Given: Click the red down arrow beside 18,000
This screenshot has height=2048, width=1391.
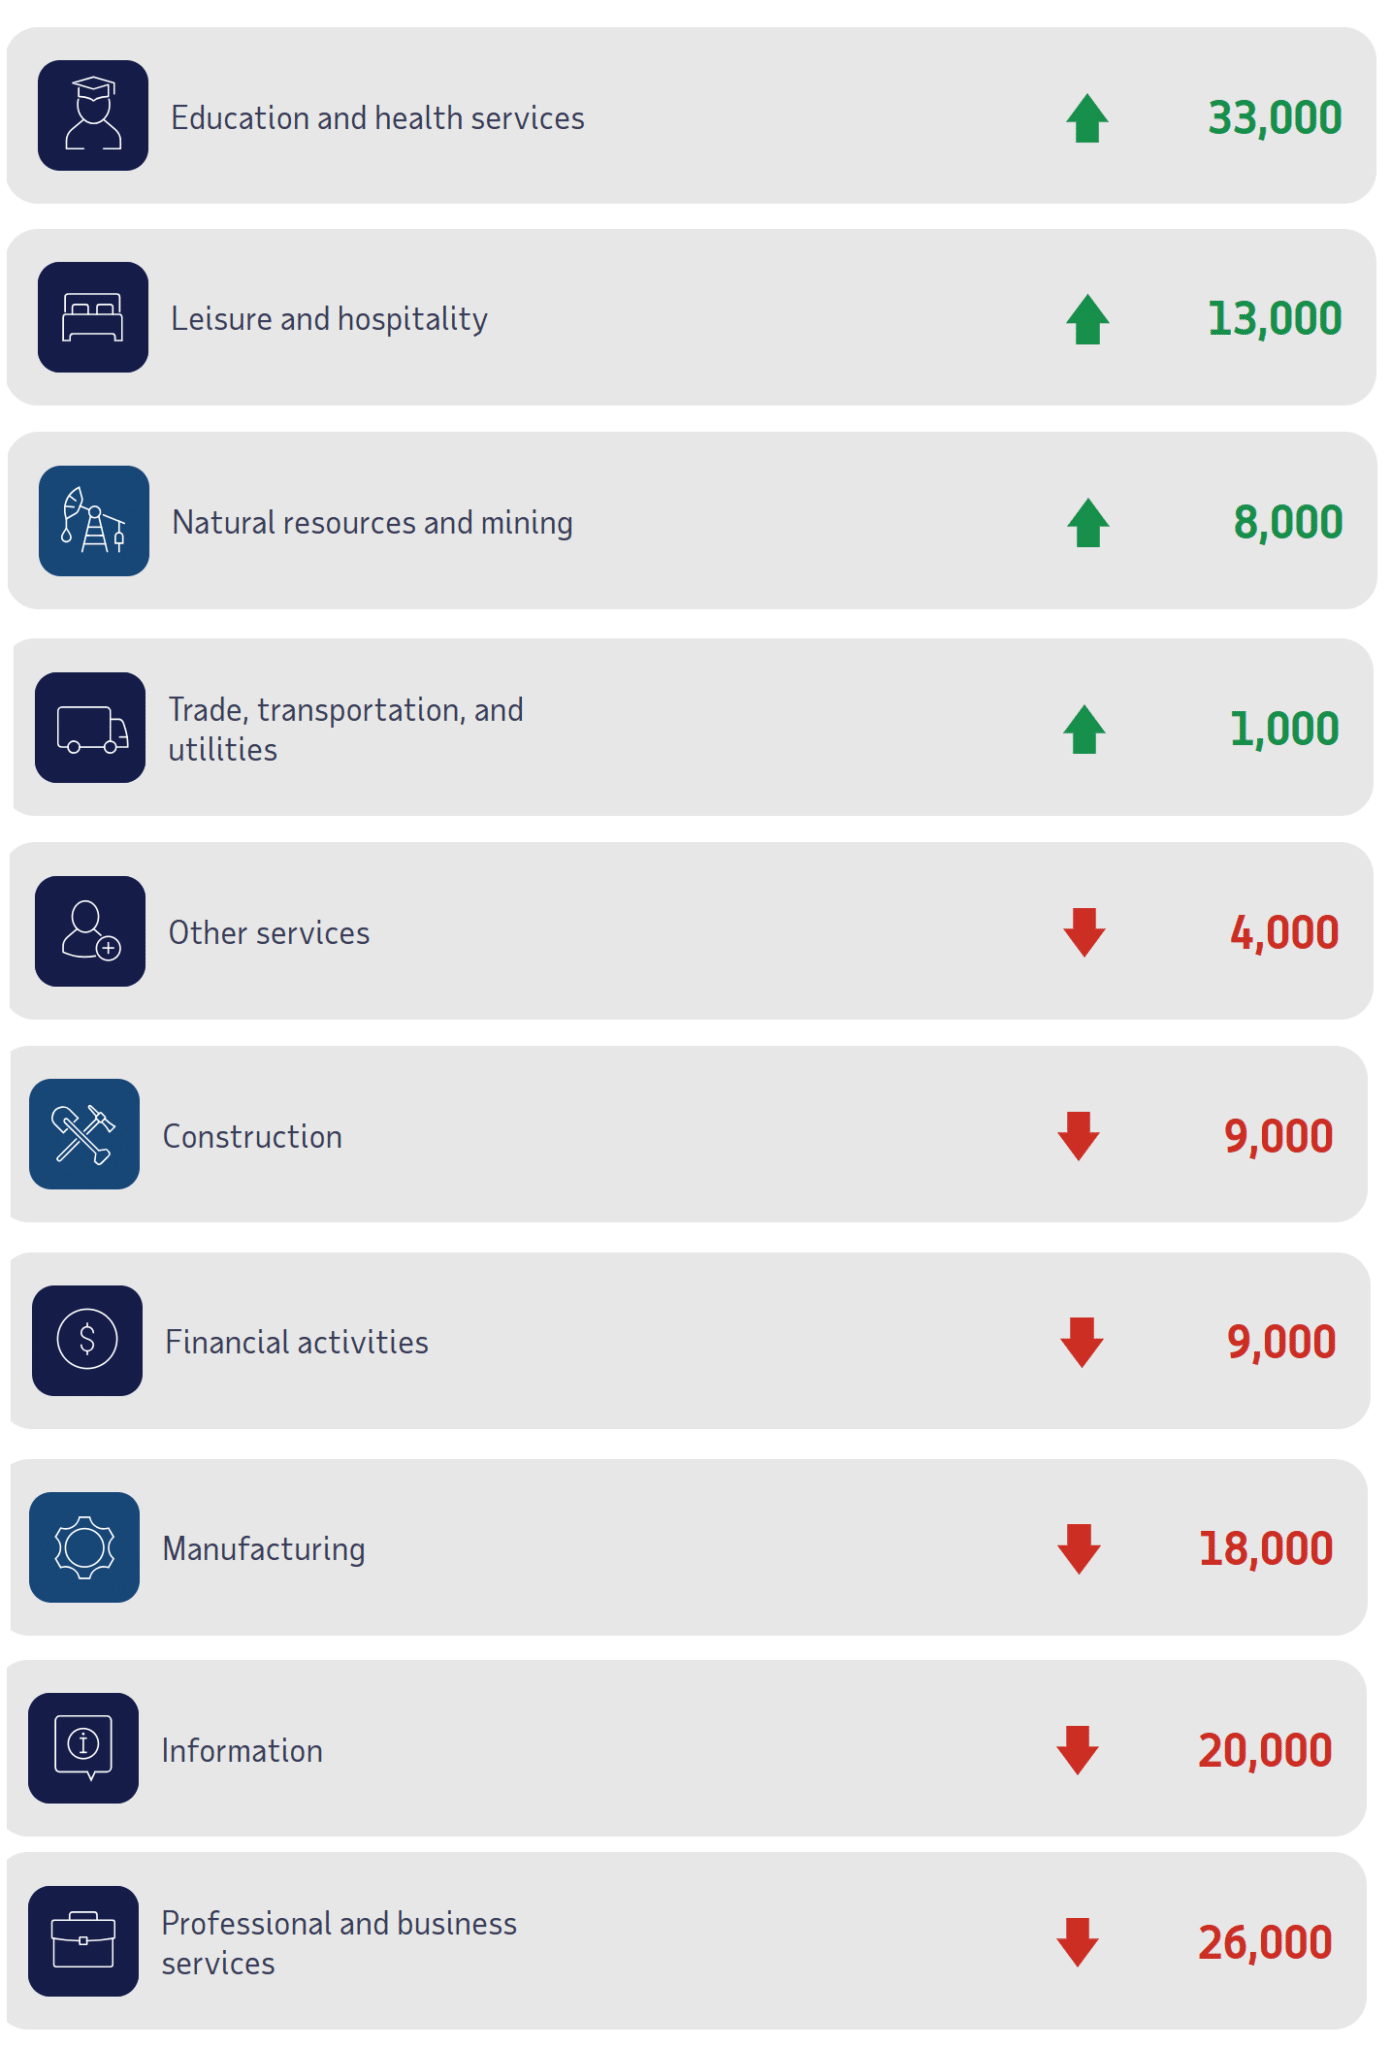Looking at the screenshot, I should point(1079,1549).
